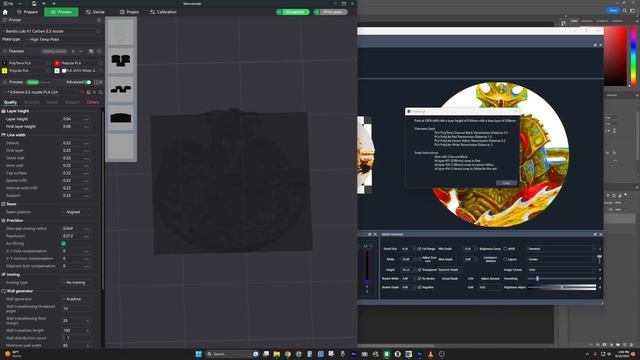Click the red PolyLite PLA color swatch
The height and width of the screenshot is (360, 640).
57,63
